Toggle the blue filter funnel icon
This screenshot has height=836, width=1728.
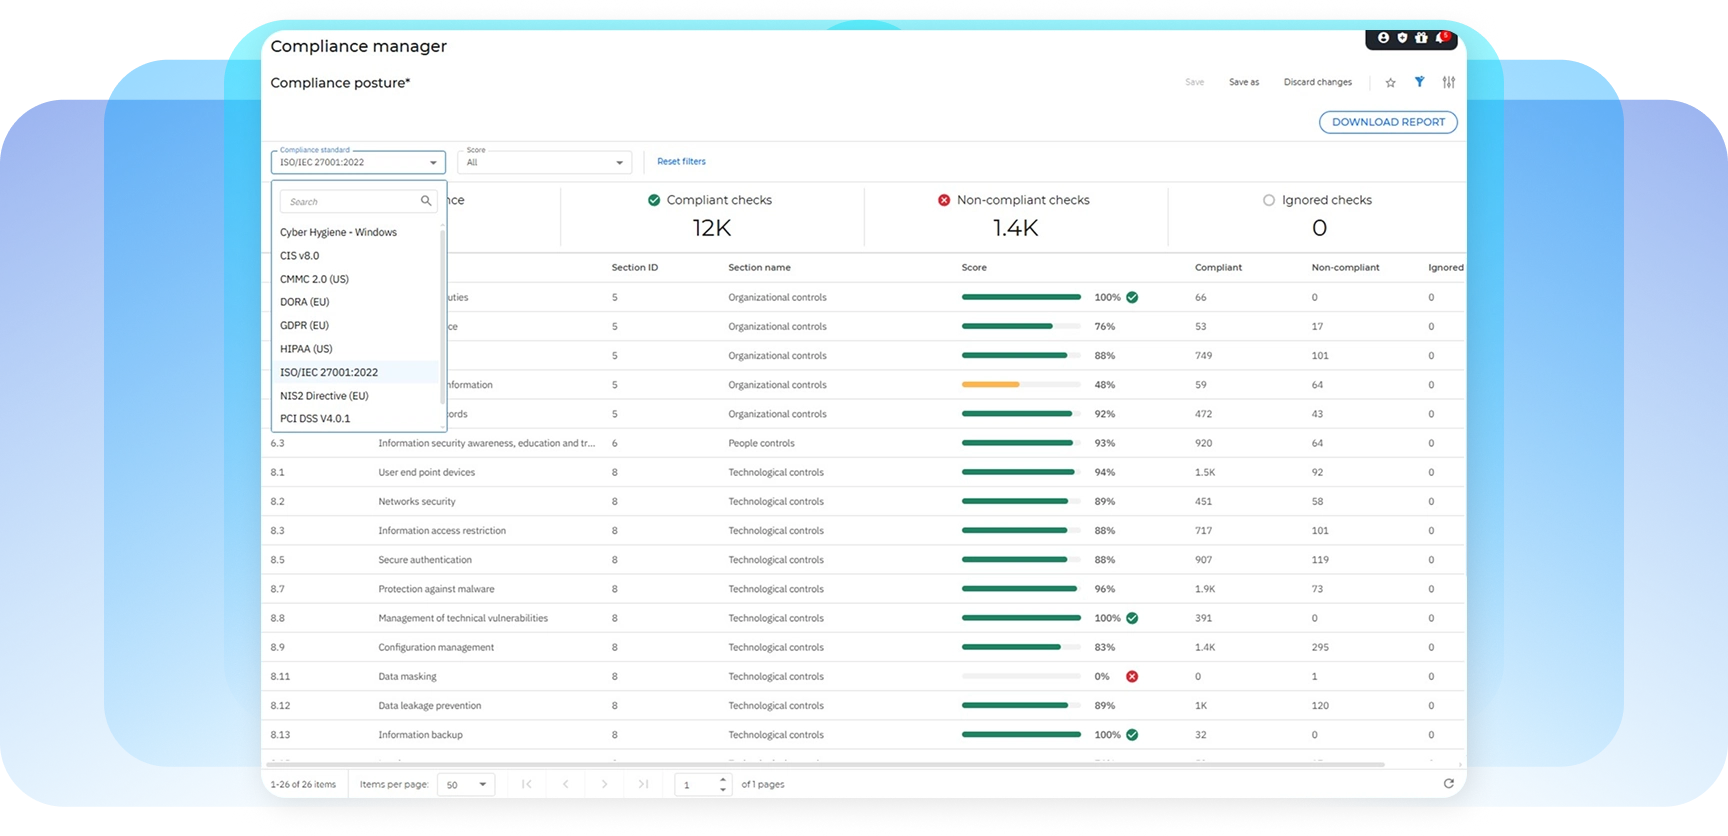[1419, 82]
